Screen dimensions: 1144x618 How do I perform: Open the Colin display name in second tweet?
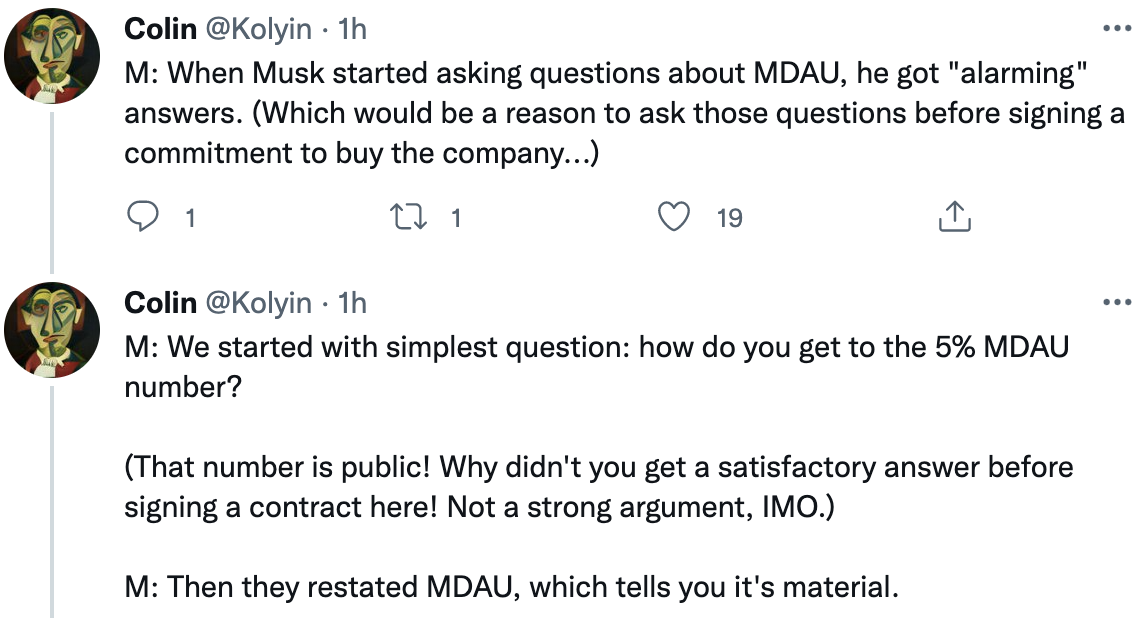(161, 302)
